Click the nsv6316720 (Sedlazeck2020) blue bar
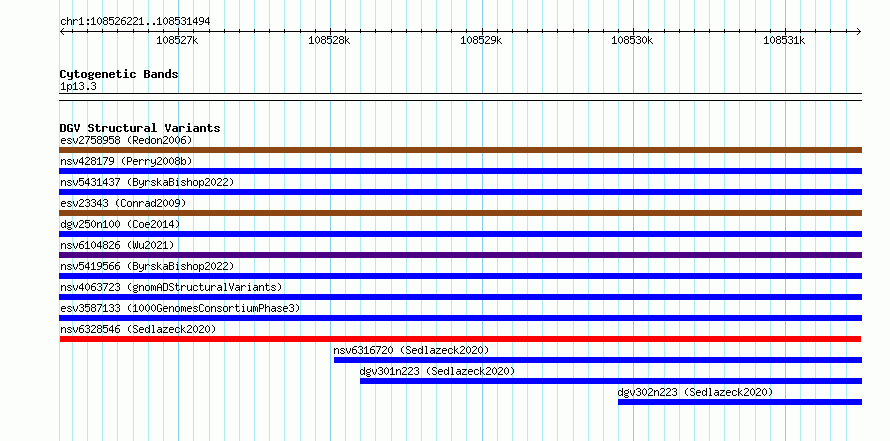Viewport: 890px width, 441px height. click(598, 360)
